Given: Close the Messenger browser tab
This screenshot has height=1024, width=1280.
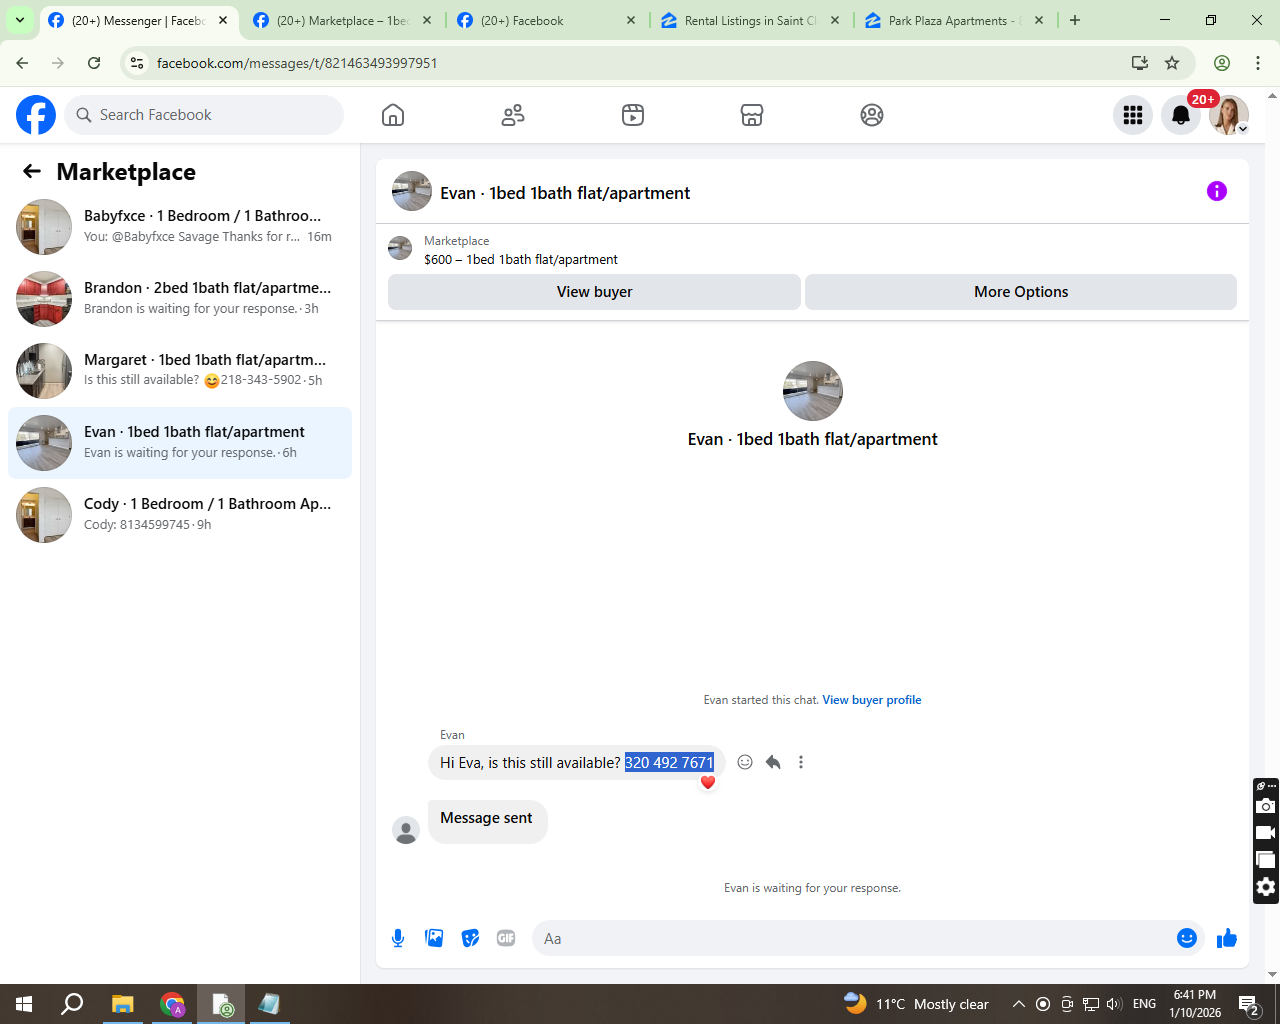Looking at the screenshot, I should coord(223,20).
